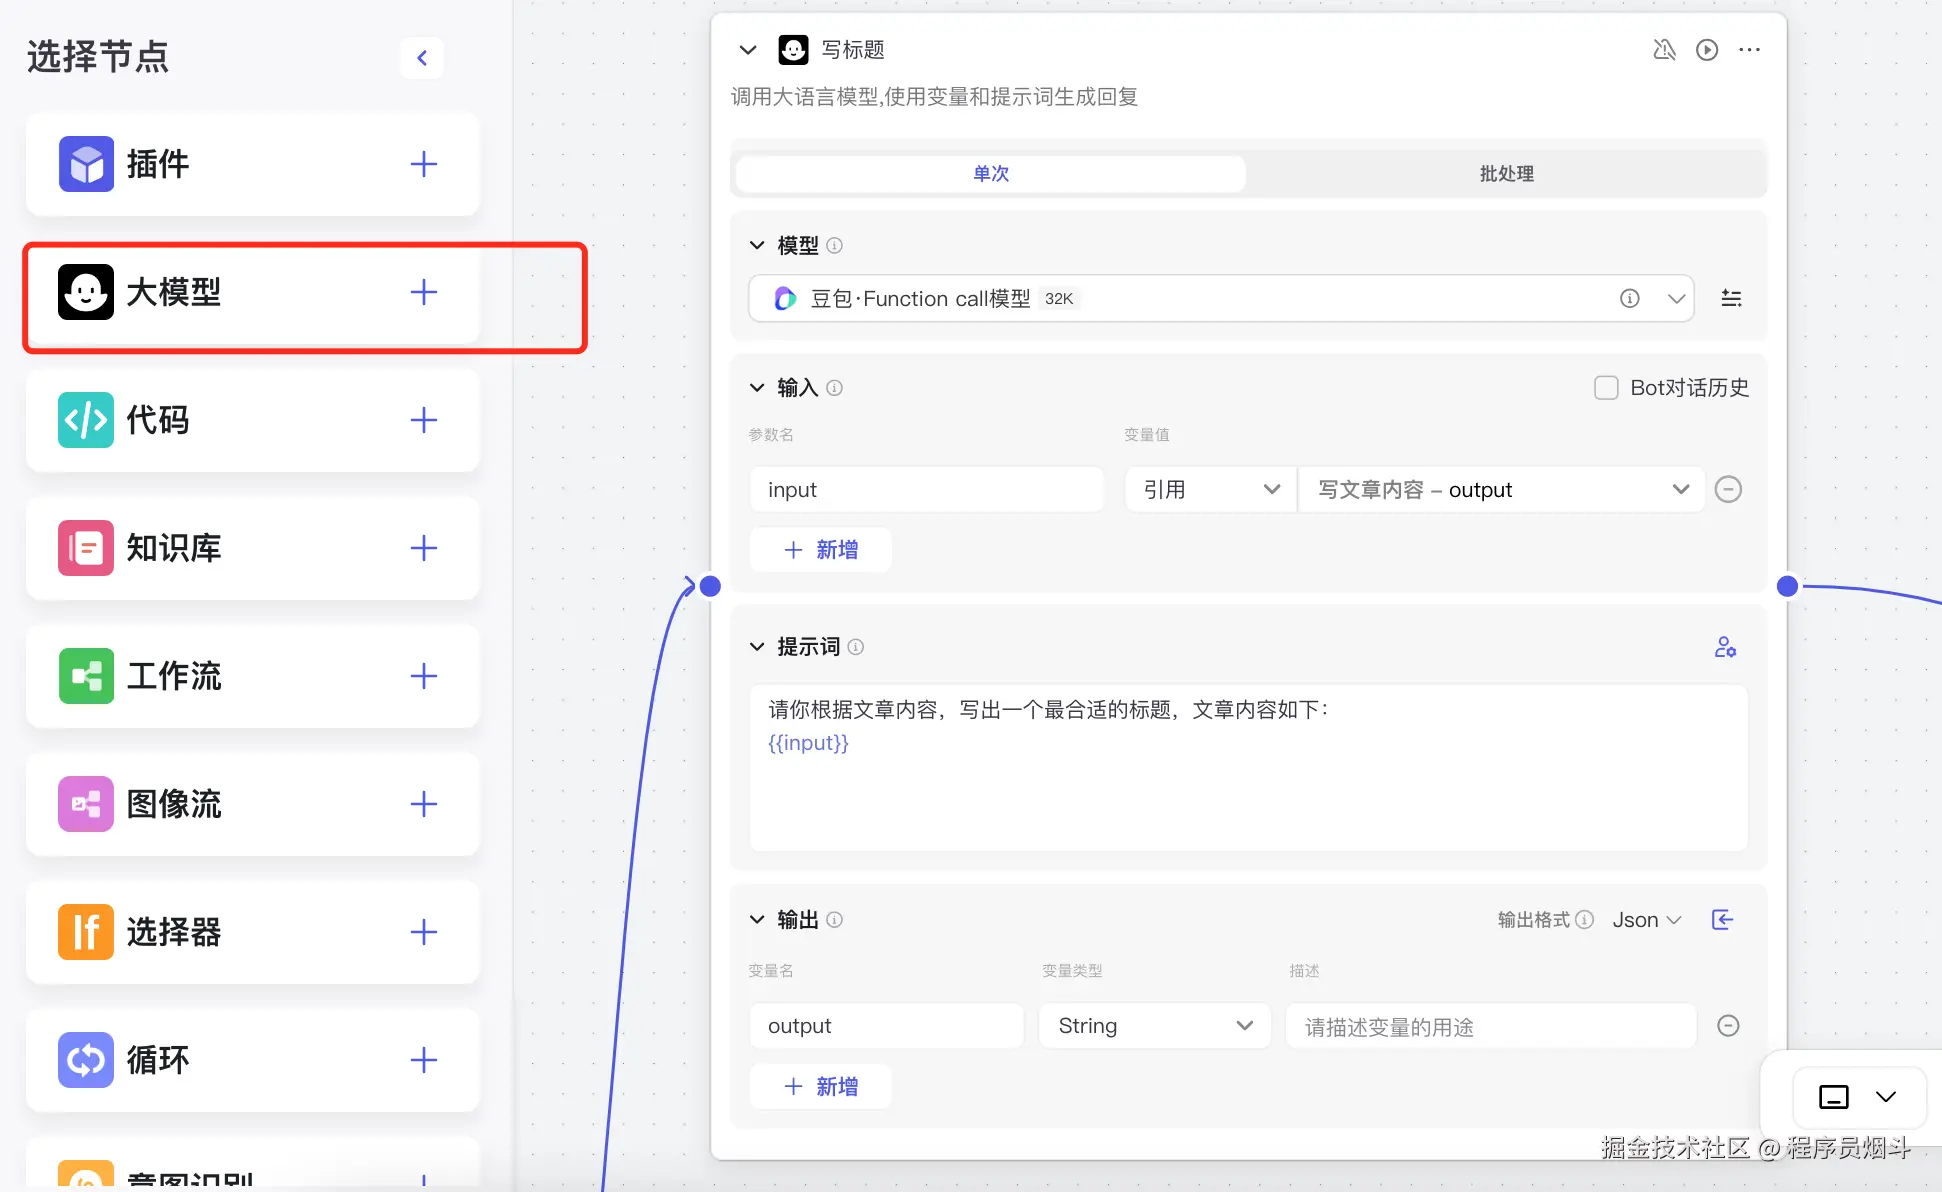Viewport: 1942px width, 1192px height.
Task: Select the 单次 tab
Action: [990, 174]
